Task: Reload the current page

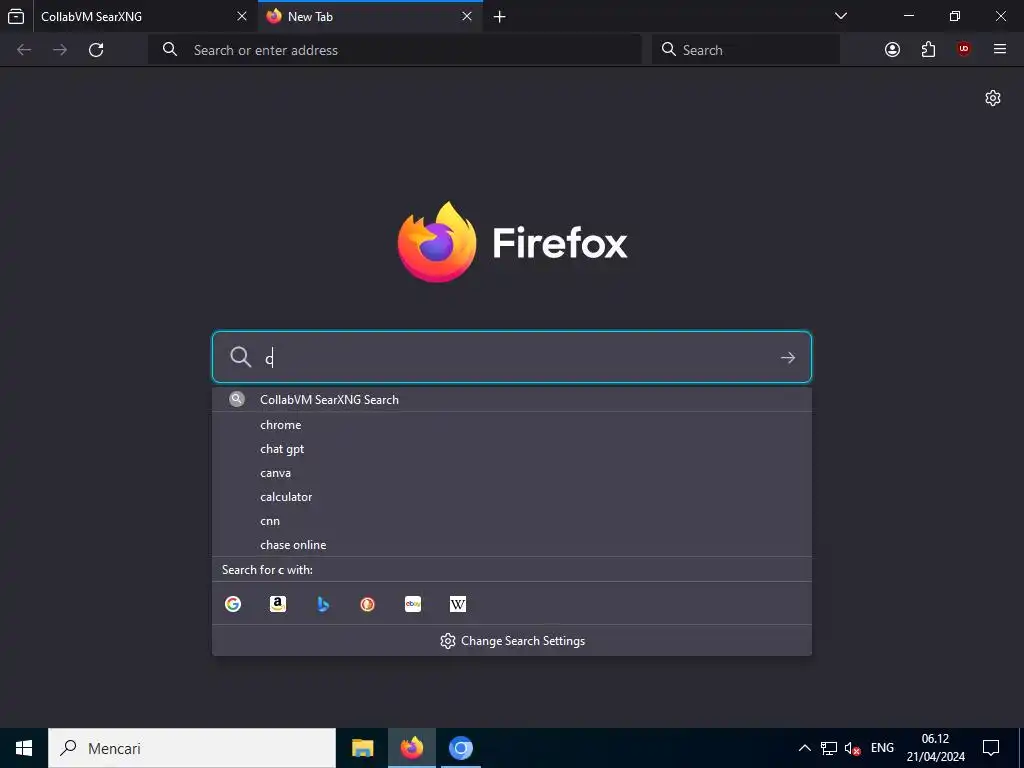Action: pyautogui.click(x=96, y=50)
